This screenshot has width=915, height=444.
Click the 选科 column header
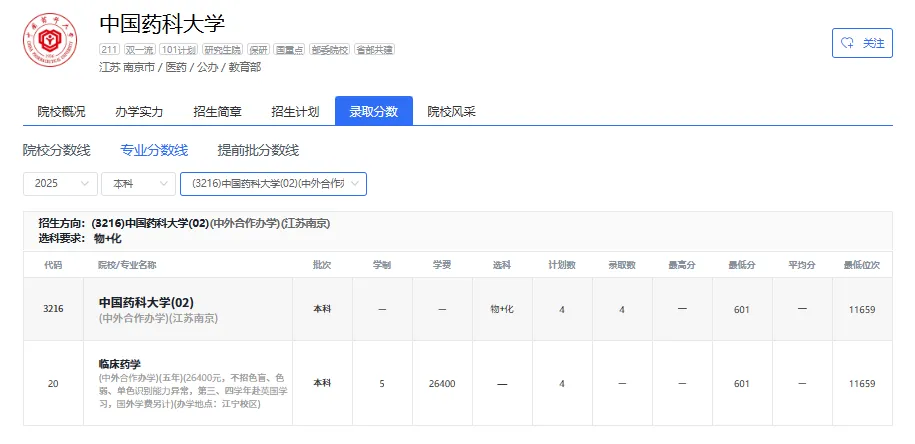tap(502, 265)
